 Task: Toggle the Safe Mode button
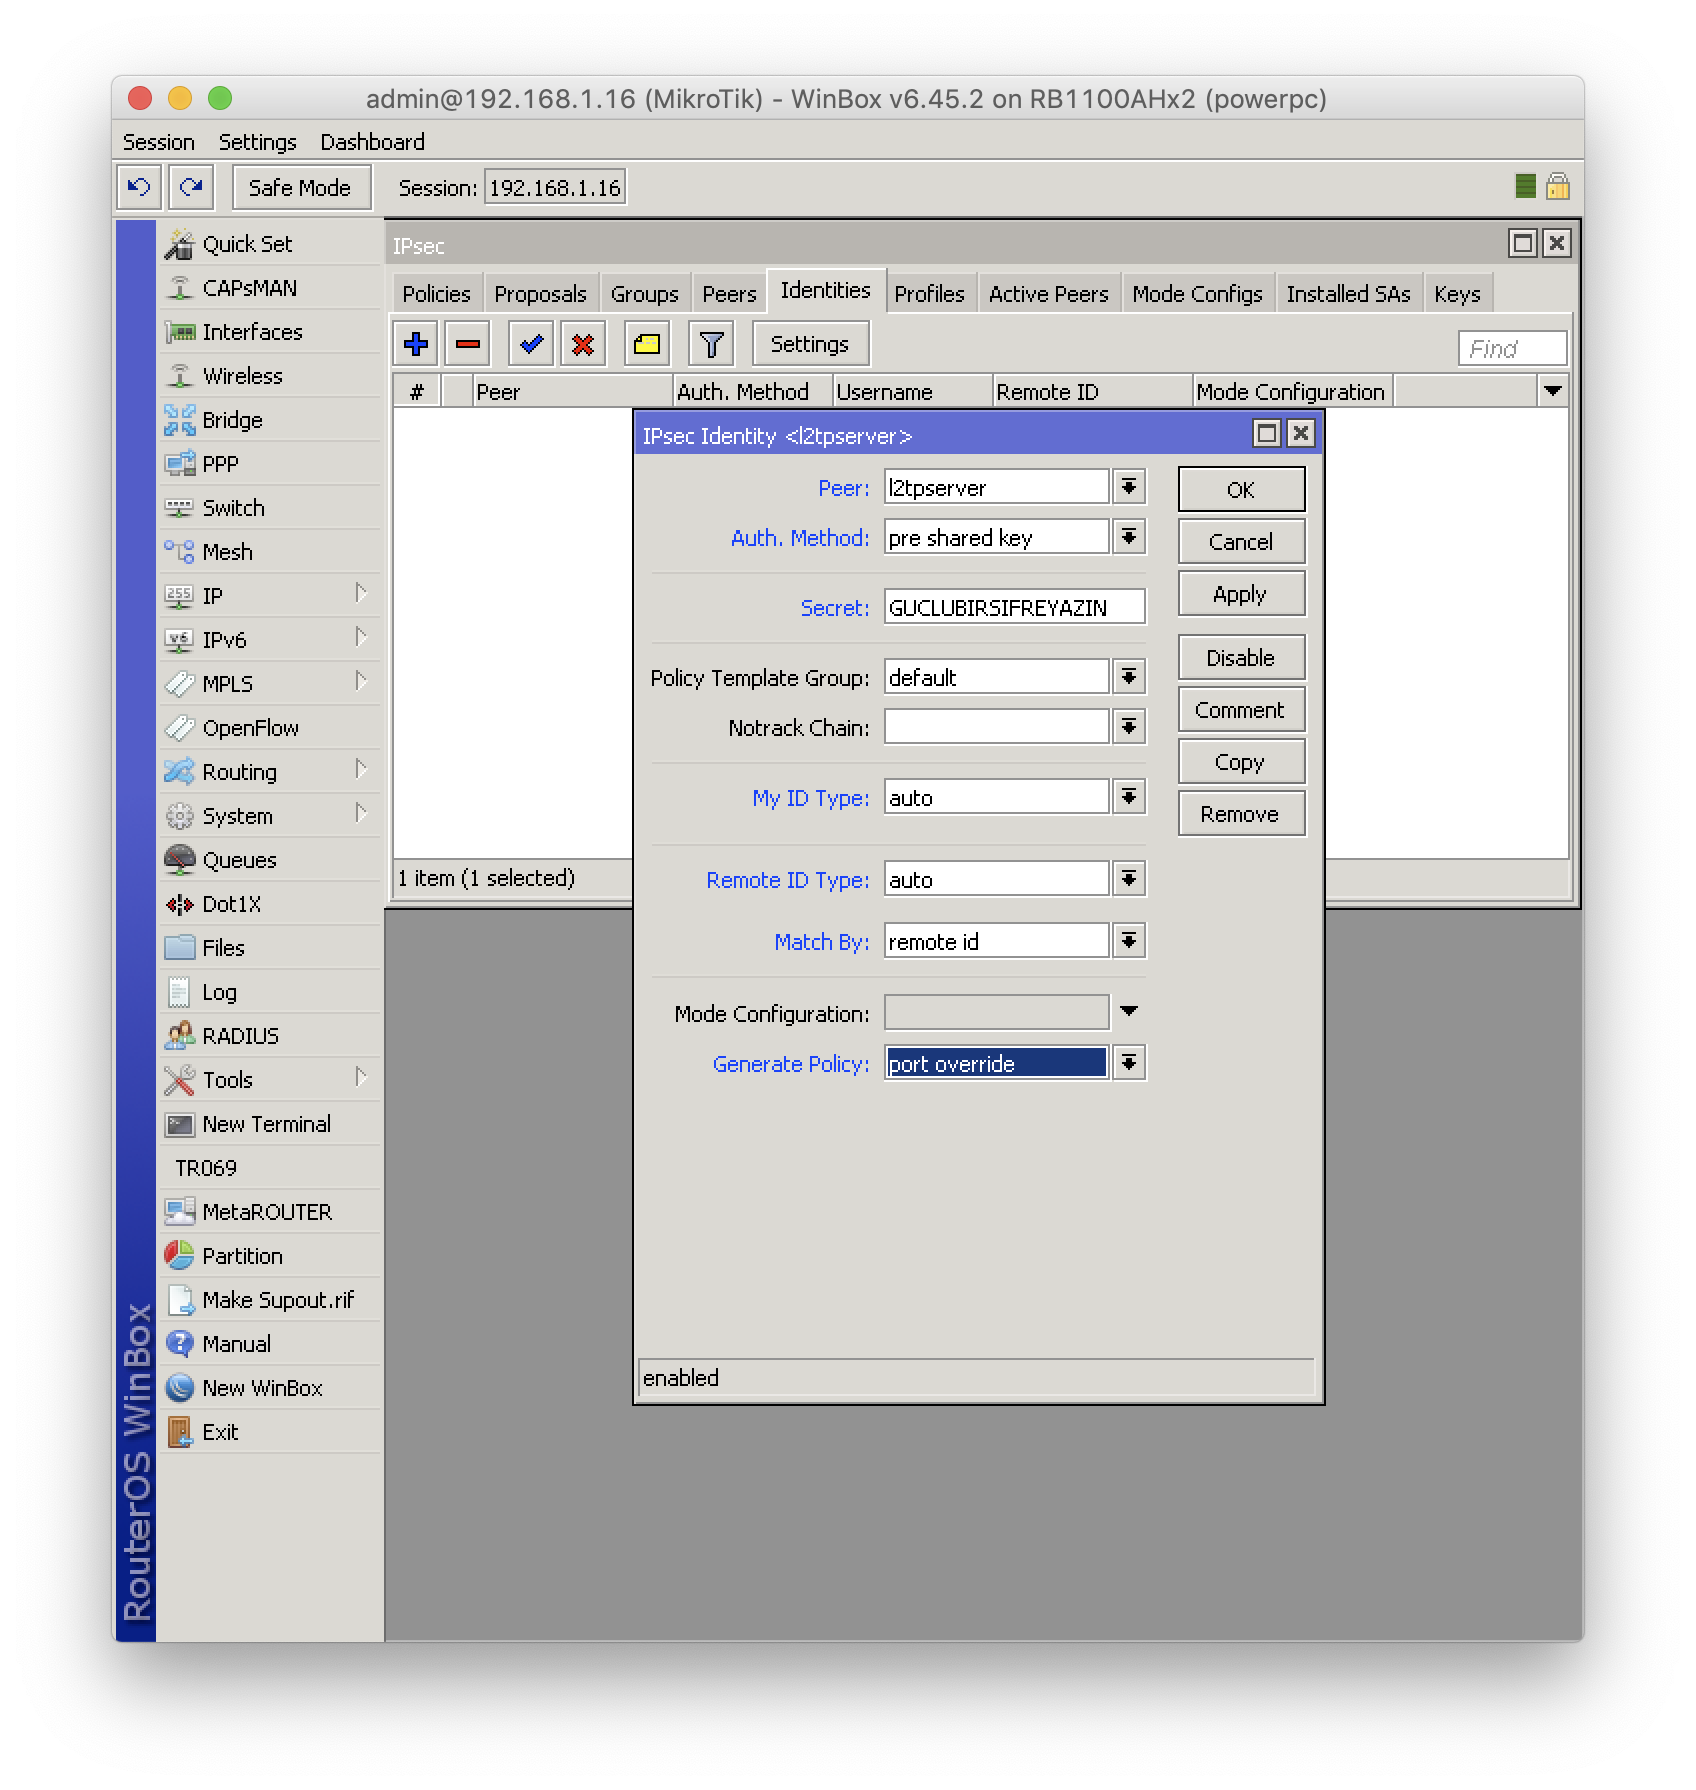300,188
